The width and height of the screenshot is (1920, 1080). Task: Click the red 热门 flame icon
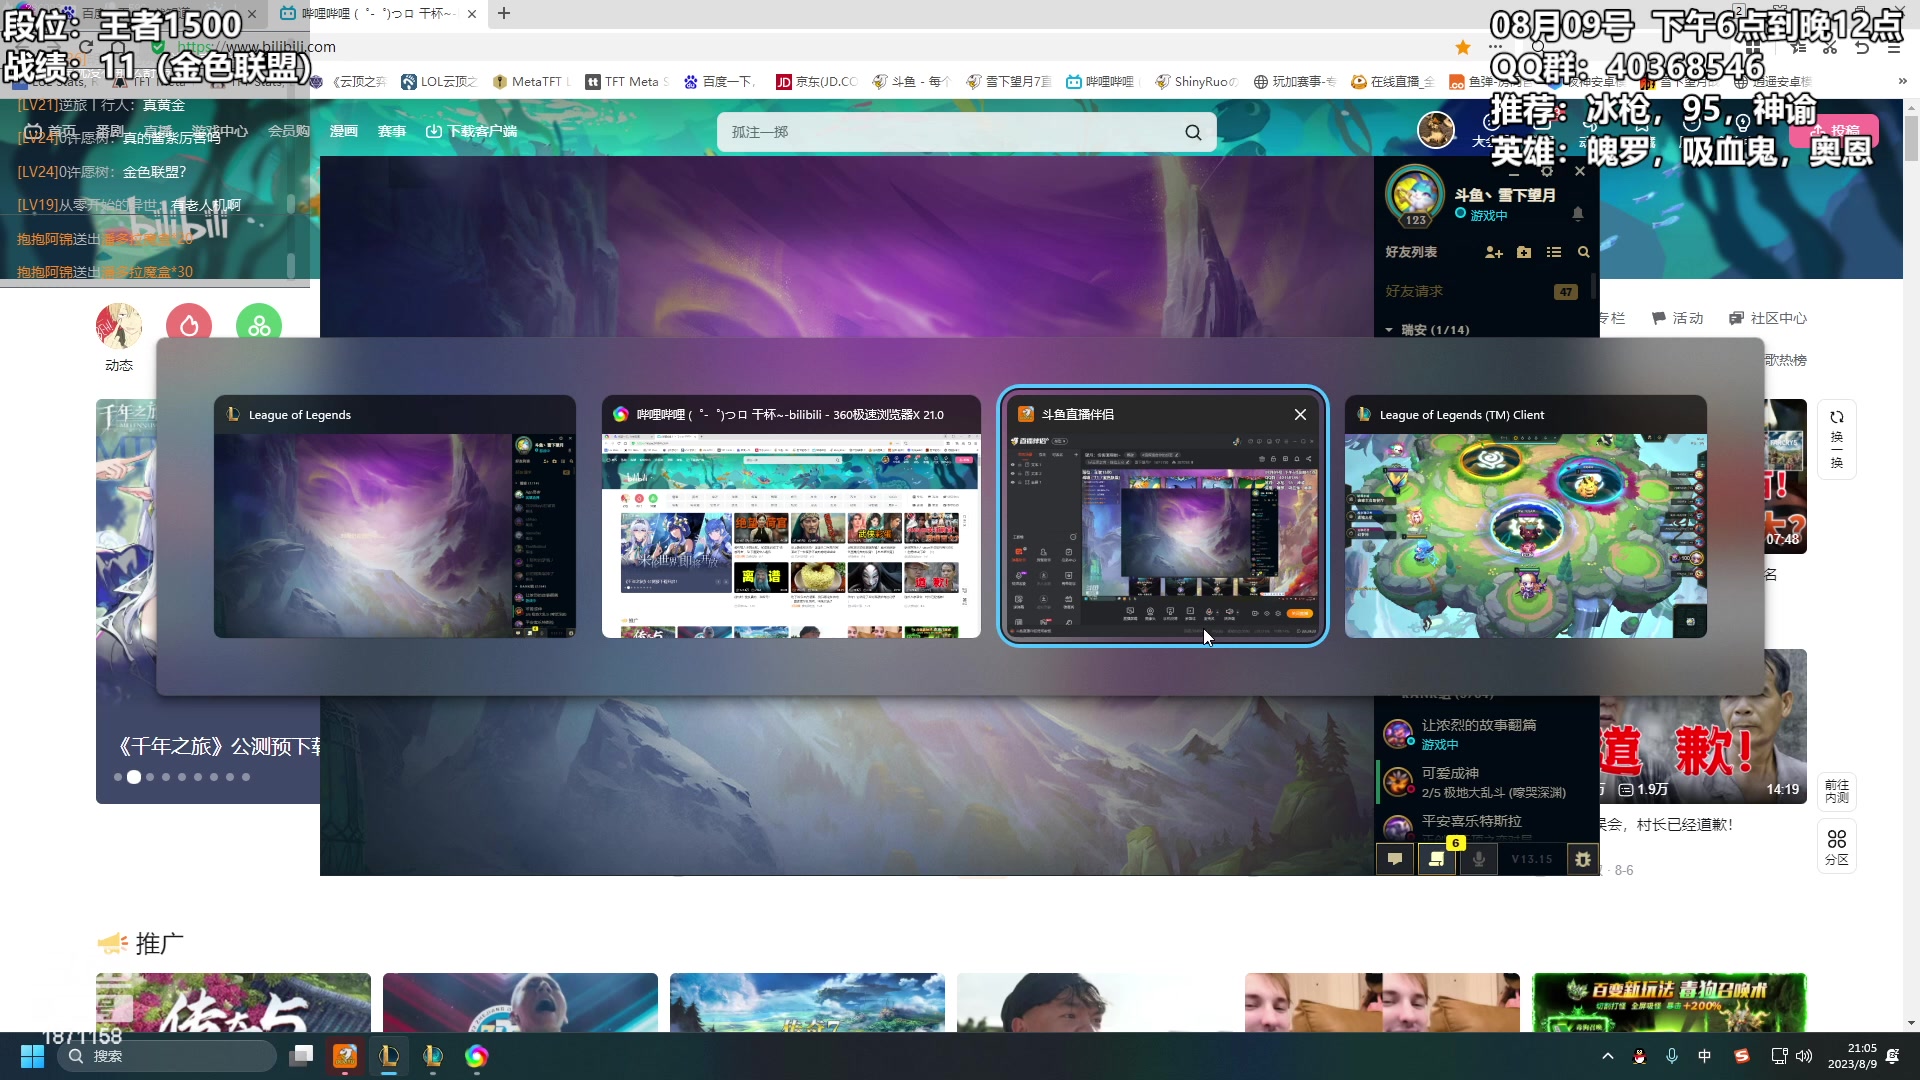click(x=189, y=325)
